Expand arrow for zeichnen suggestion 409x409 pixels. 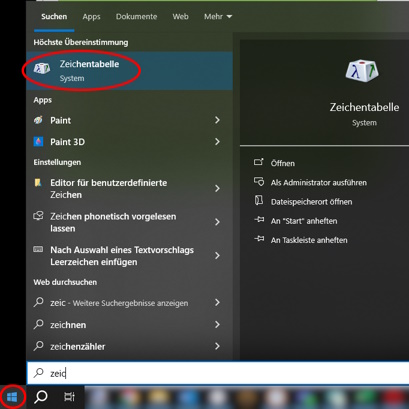point(217,324)
